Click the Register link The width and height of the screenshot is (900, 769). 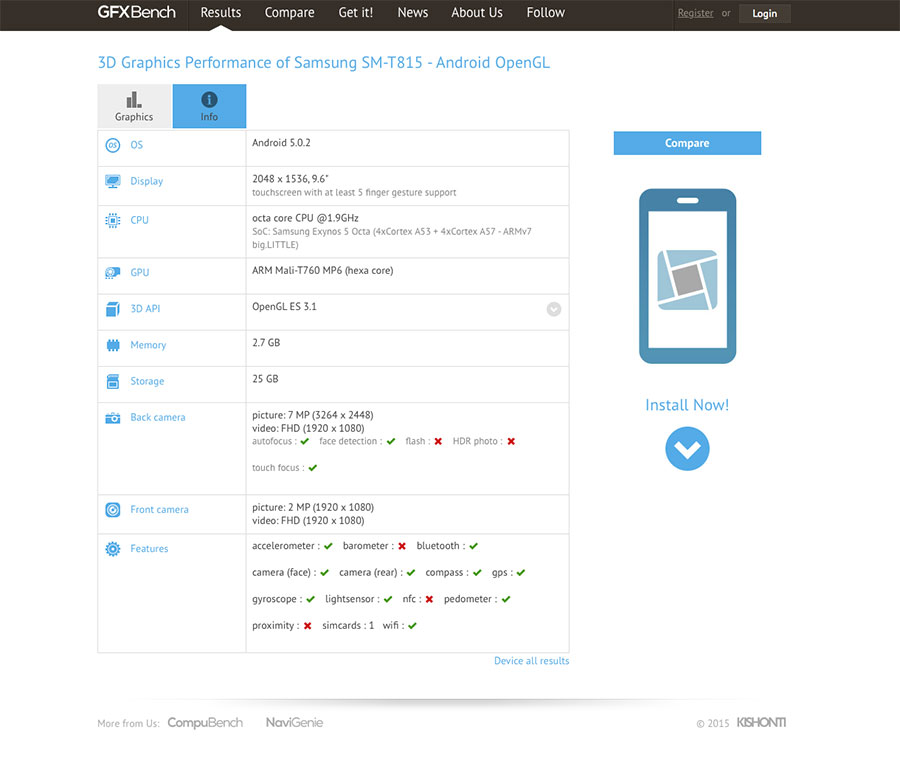[x=695, y=13]
